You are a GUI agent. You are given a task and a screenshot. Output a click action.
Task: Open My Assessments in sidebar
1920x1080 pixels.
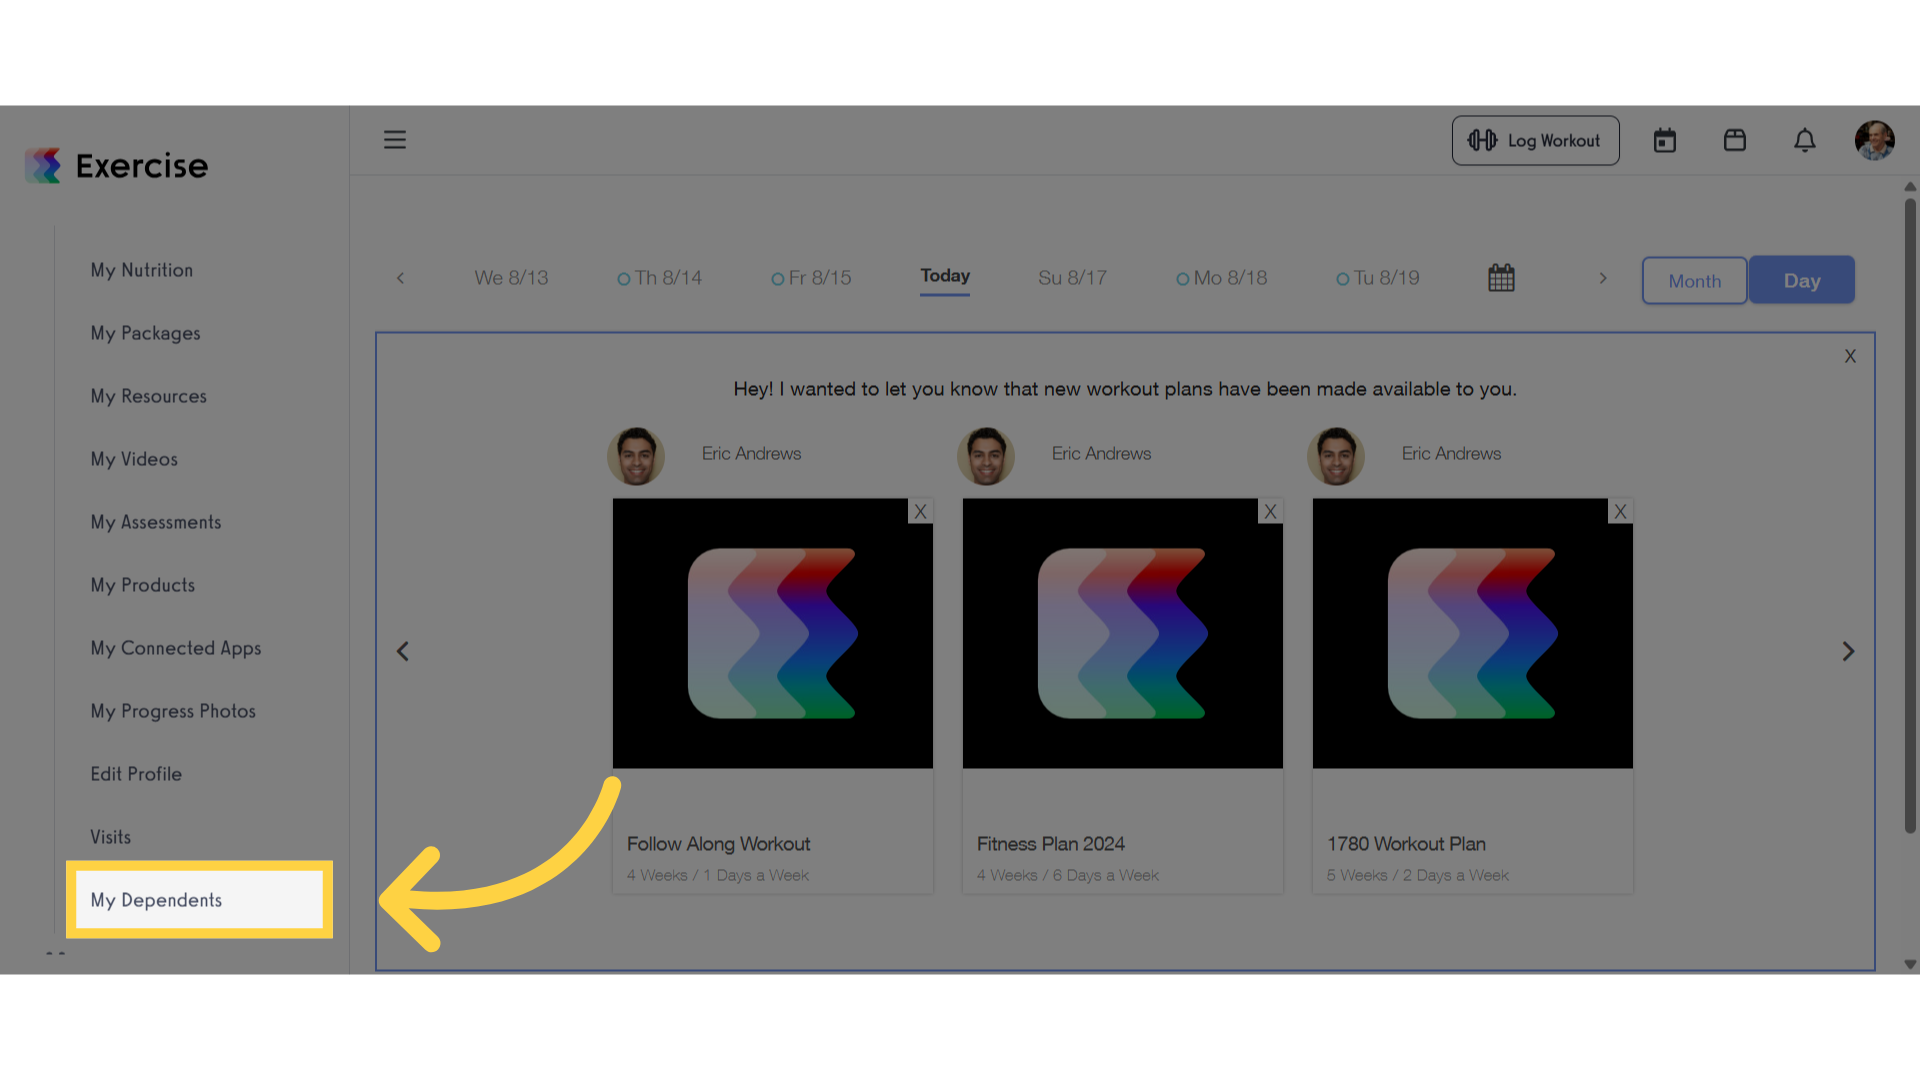pos(156,523)
